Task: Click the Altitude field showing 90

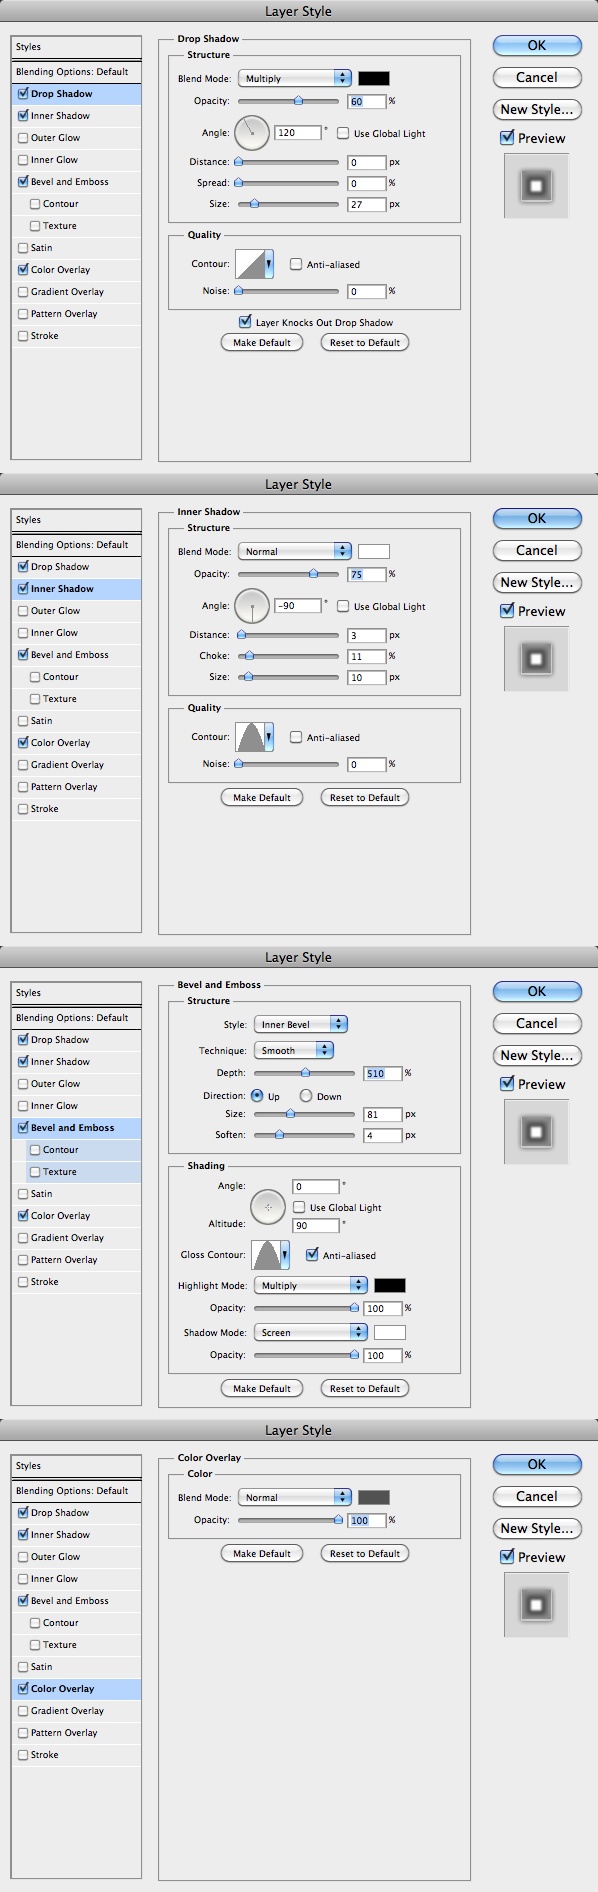Action: point(316,1225)
